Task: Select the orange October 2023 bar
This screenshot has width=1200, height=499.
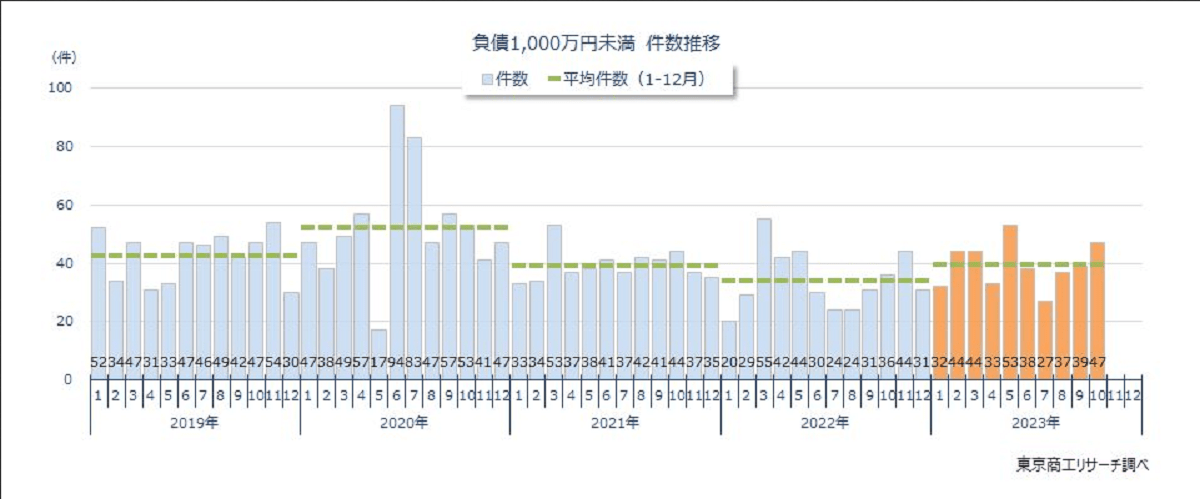Action: (1097, 310)
